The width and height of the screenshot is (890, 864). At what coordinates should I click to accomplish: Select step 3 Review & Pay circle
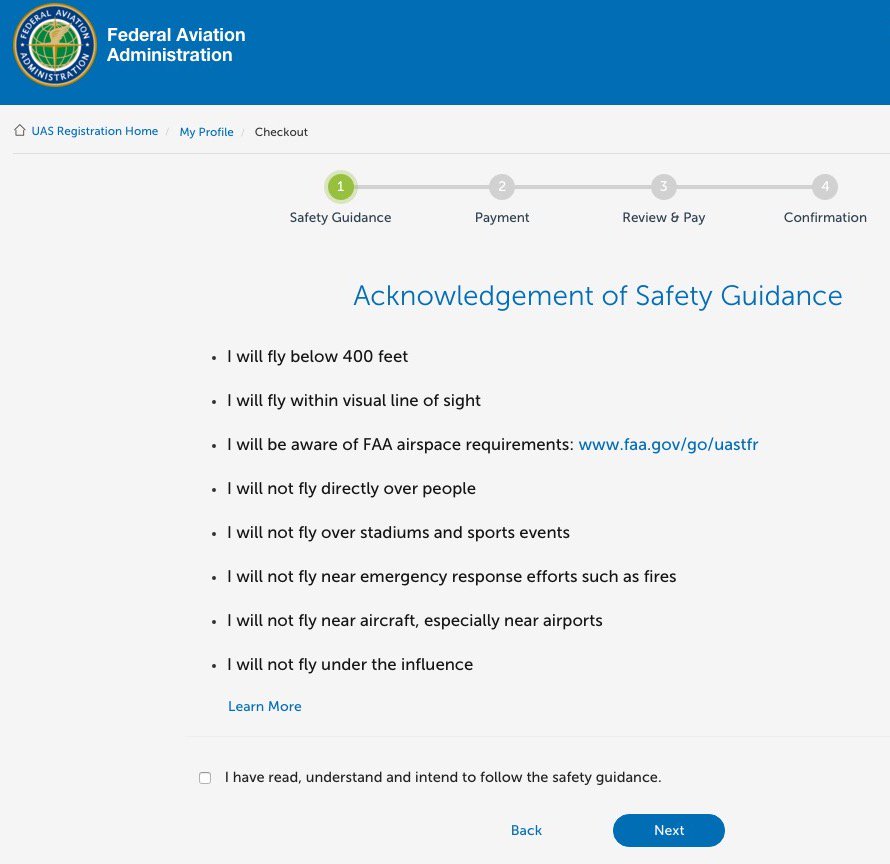point(664,186)
